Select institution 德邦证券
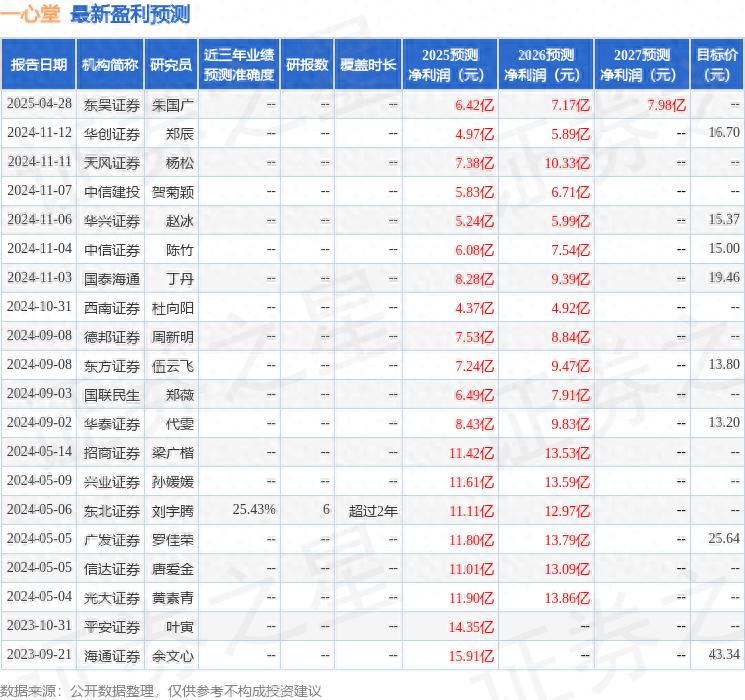Image resolution: width=745 pixels, height=700 pixels. [112, 337]
